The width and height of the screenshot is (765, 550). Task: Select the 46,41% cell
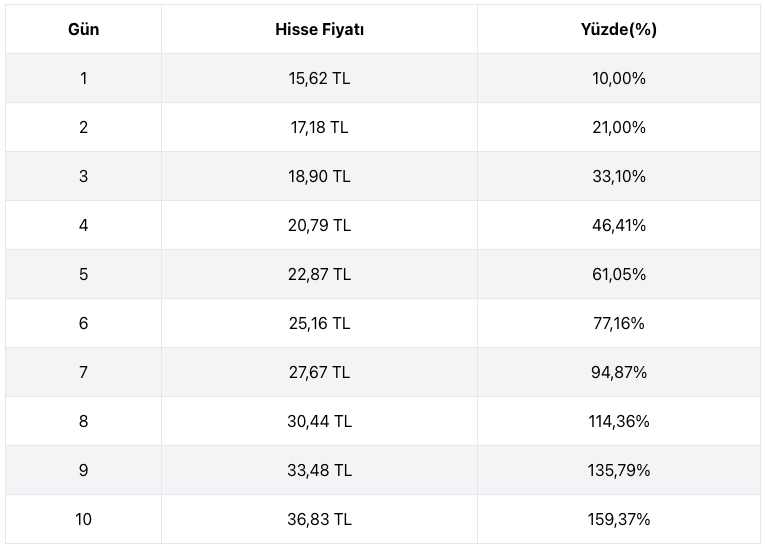(618, 225)
